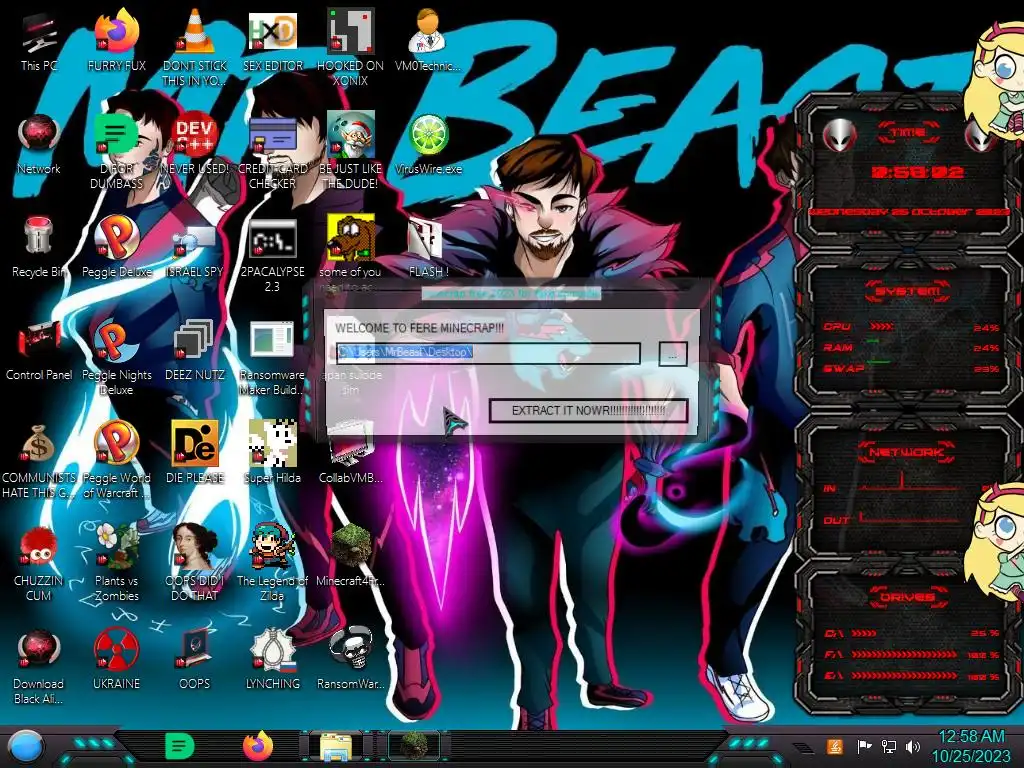Screen dimensions: 1024x768
Task: Open the taskbar clock 12:58 AM
Action: click(x=972, y=737)
